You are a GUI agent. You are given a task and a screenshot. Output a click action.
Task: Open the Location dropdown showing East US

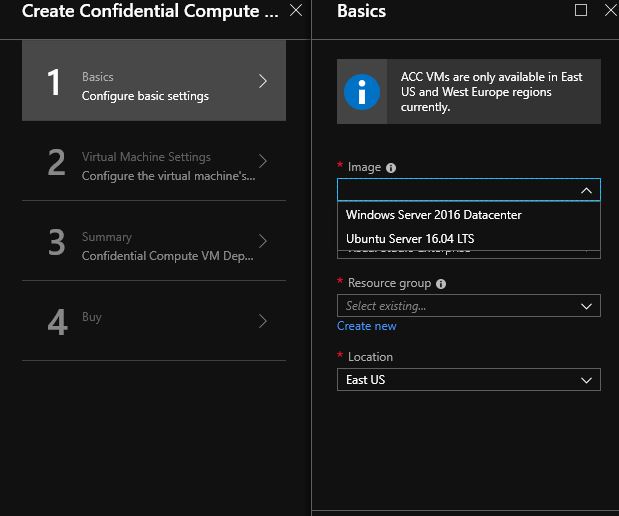(469, 380)
